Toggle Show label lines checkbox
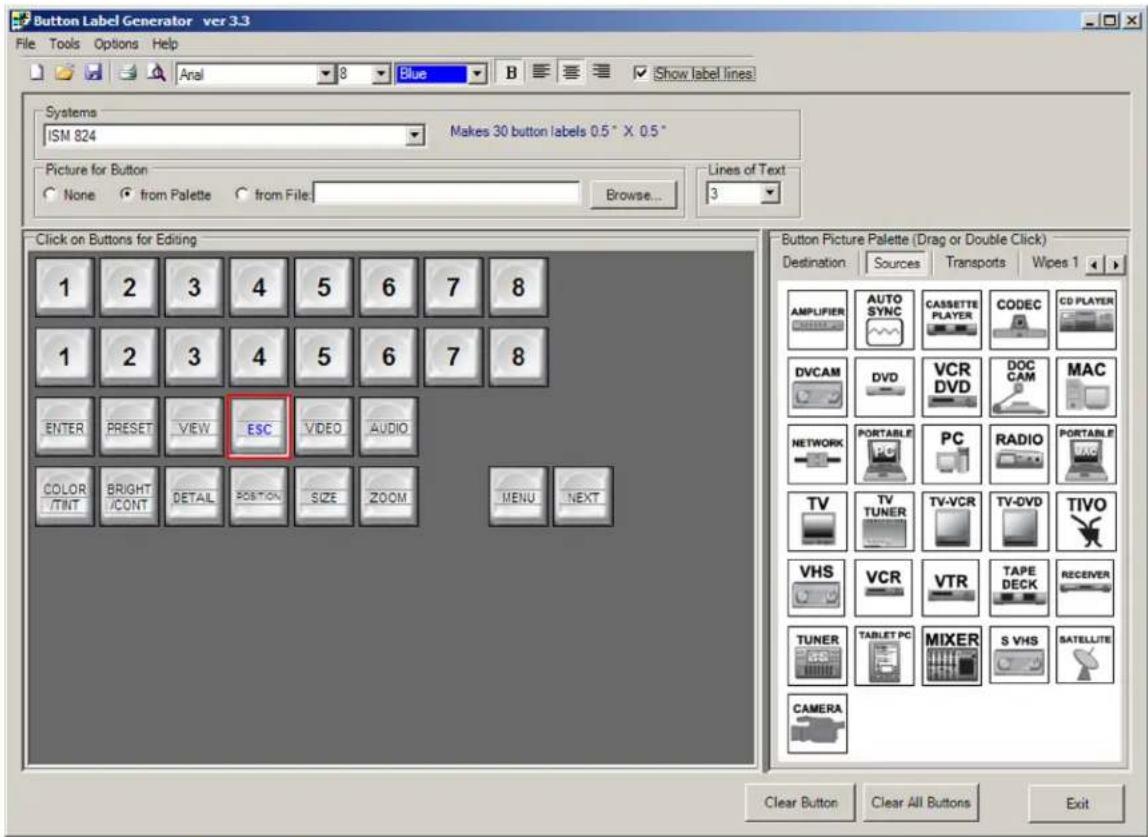The image size is (1148, 837). (640, 73)
